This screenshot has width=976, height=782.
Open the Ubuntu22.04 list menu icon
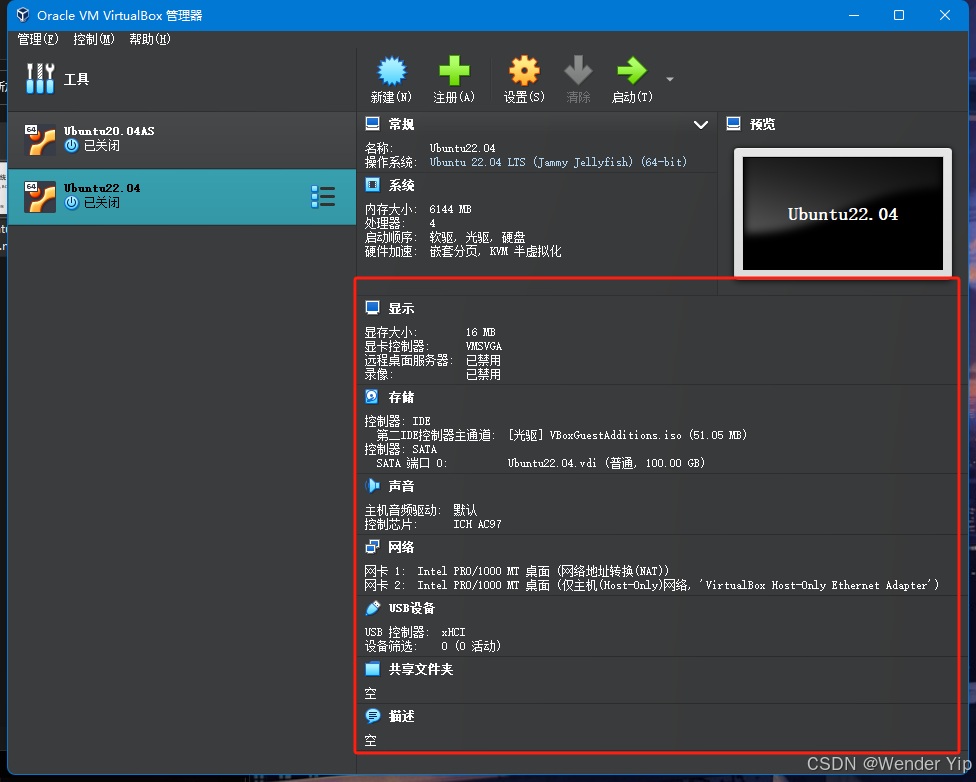(323, 197)
